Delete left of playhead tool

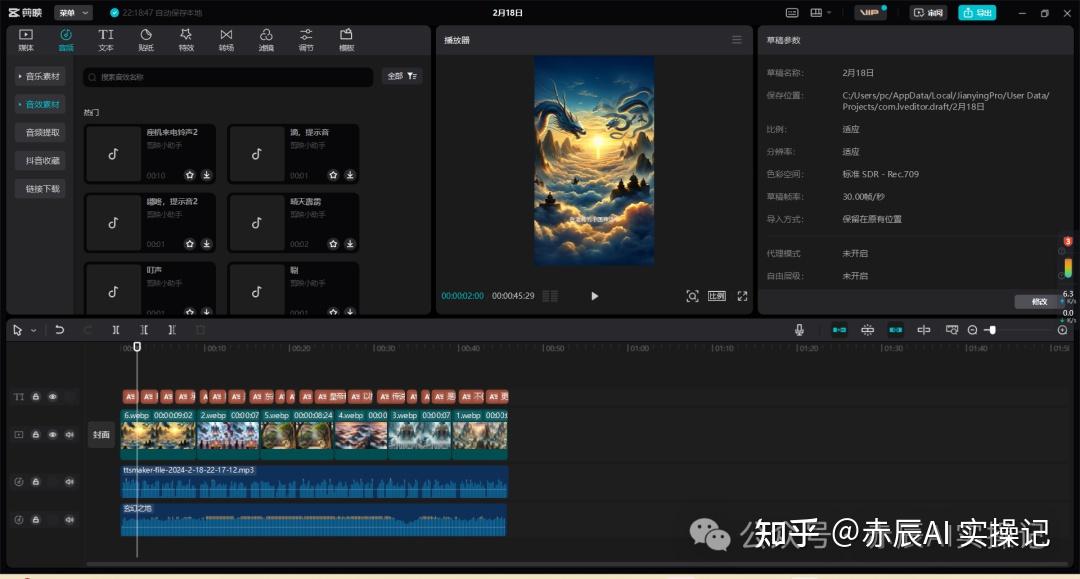pyautogui.click(x=144, y=330)
